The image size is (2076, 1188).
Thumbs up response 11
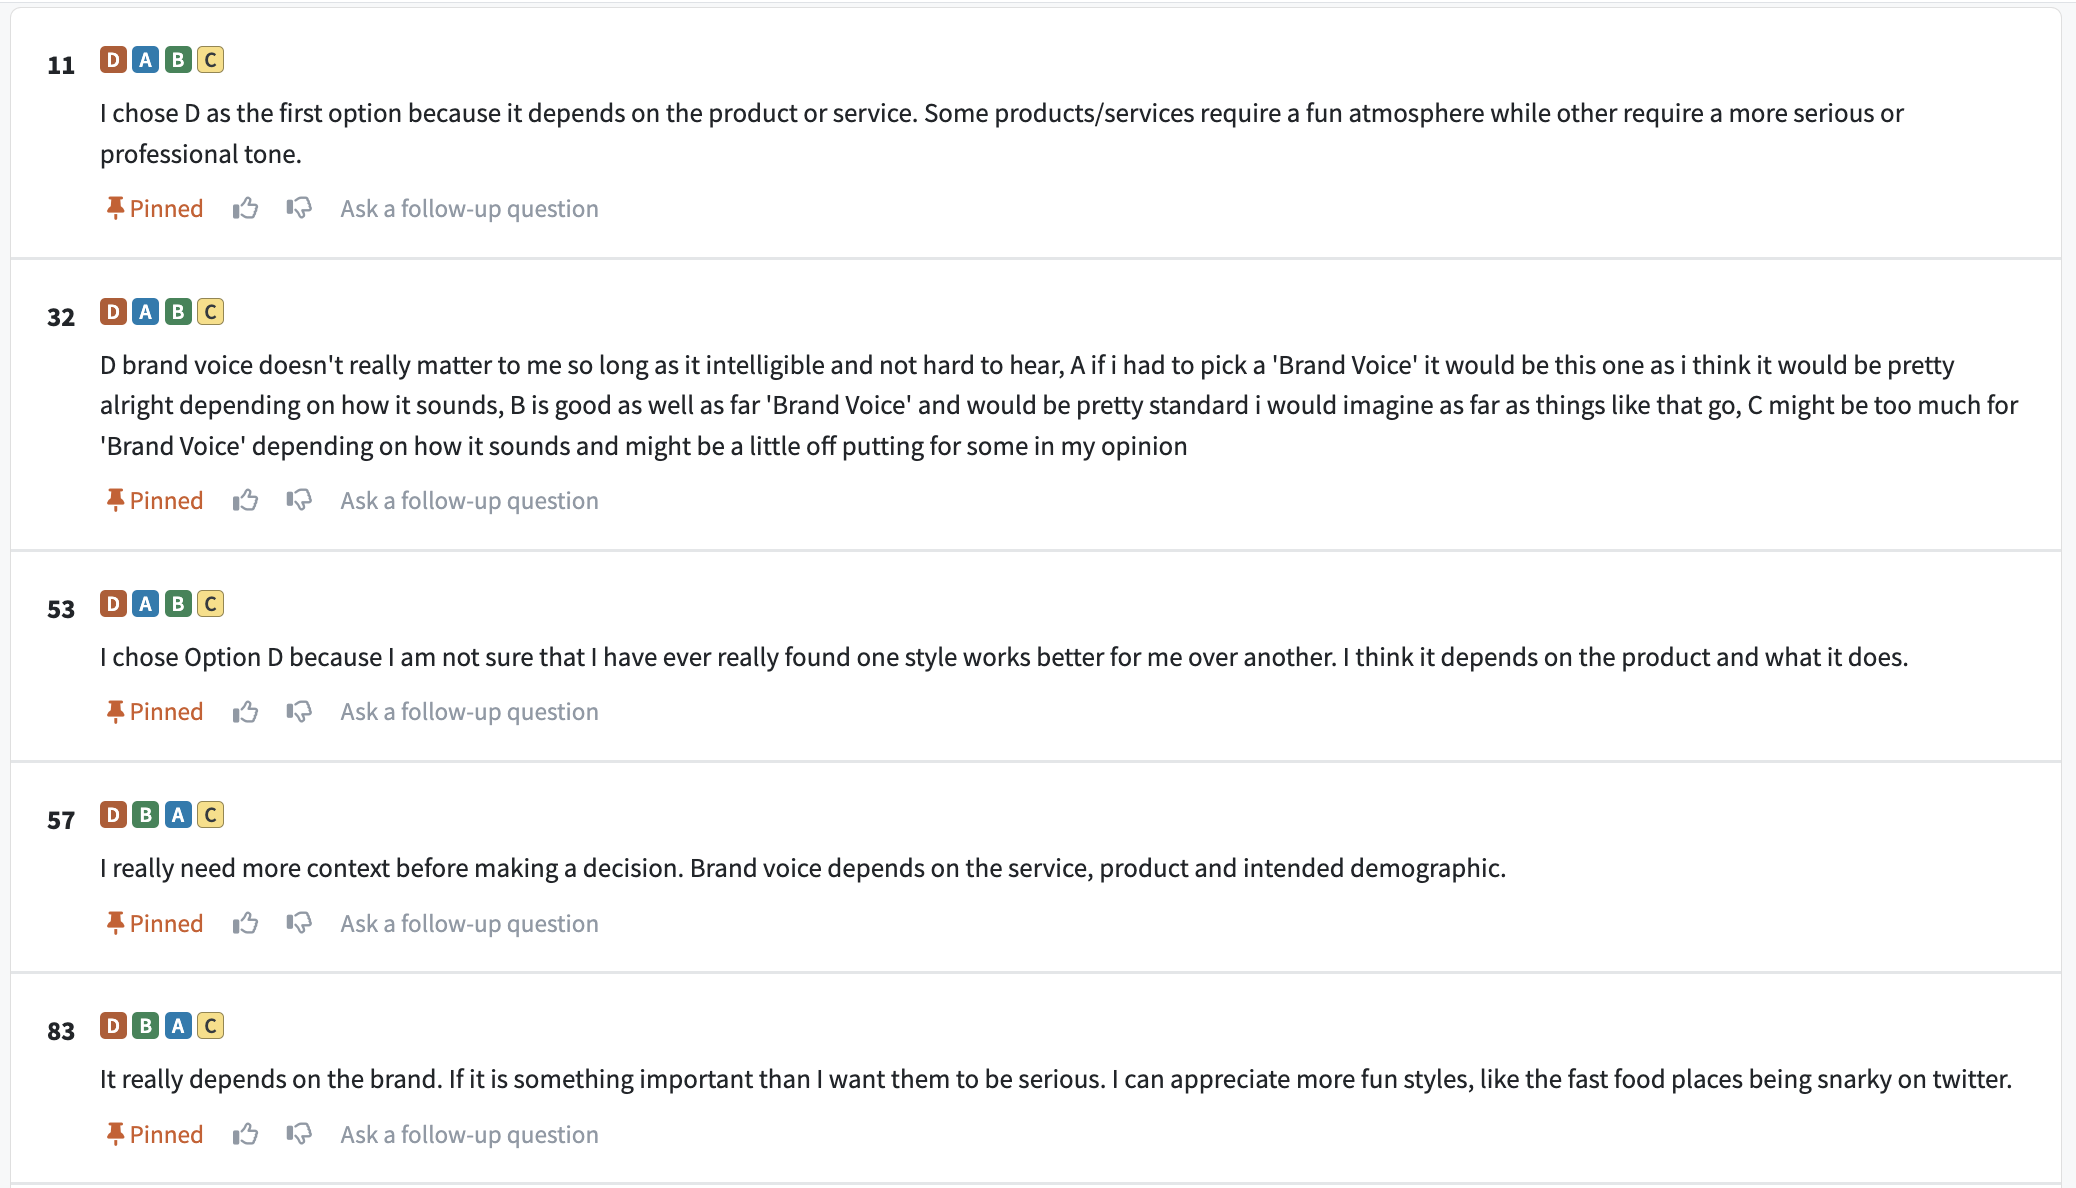click(x=245, y=208)
